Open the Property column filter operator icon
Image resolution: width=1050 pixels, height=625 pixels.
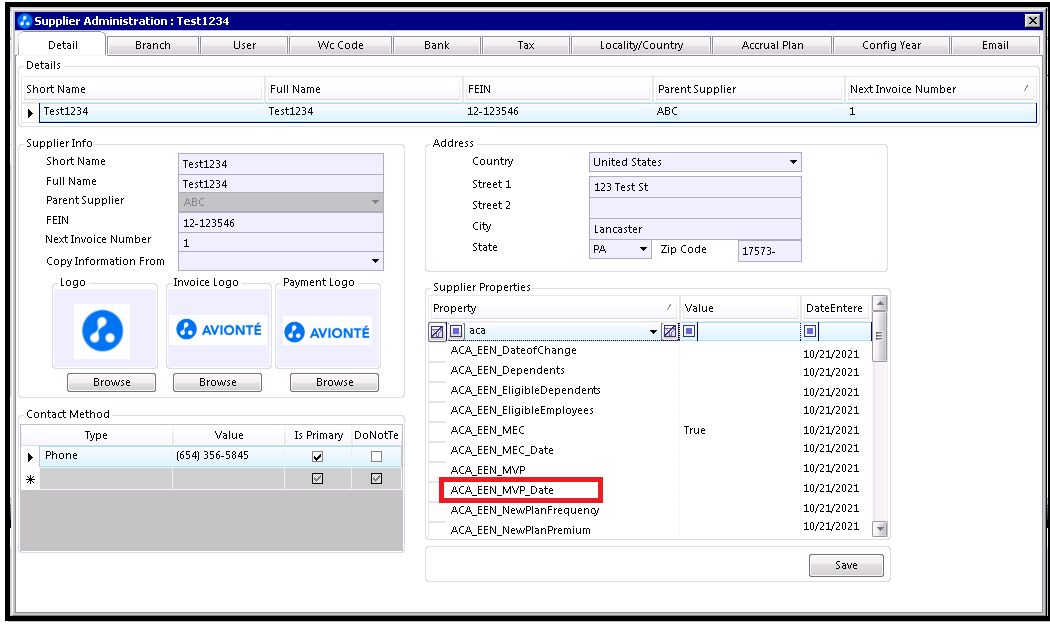pyautogui.click(x=456, y=331)
